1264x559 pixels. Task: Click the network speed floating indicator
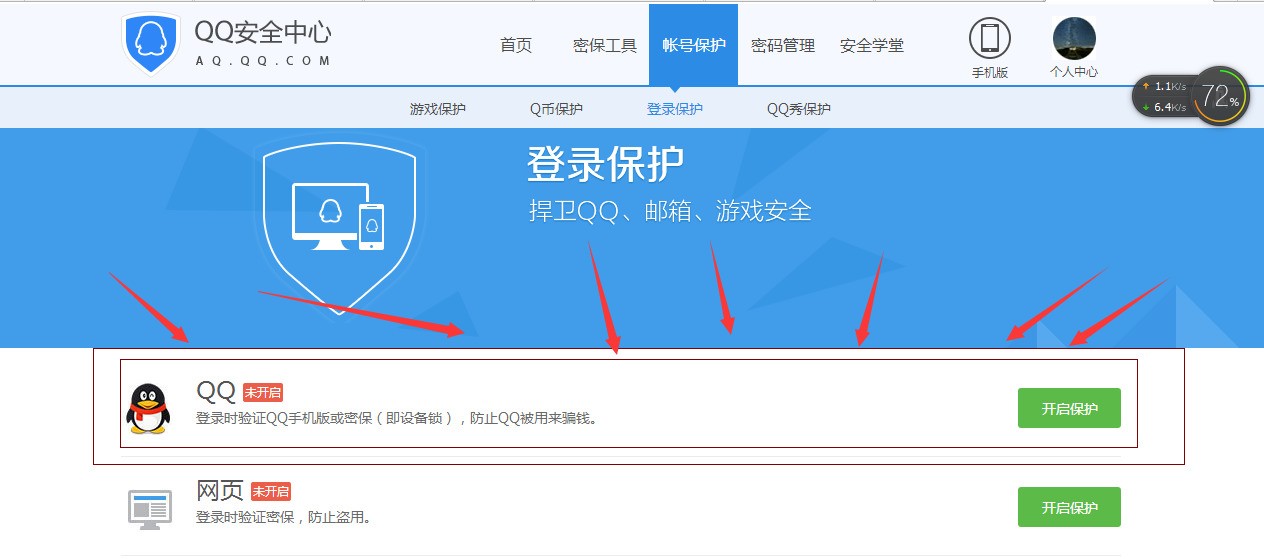(1165, 96)
